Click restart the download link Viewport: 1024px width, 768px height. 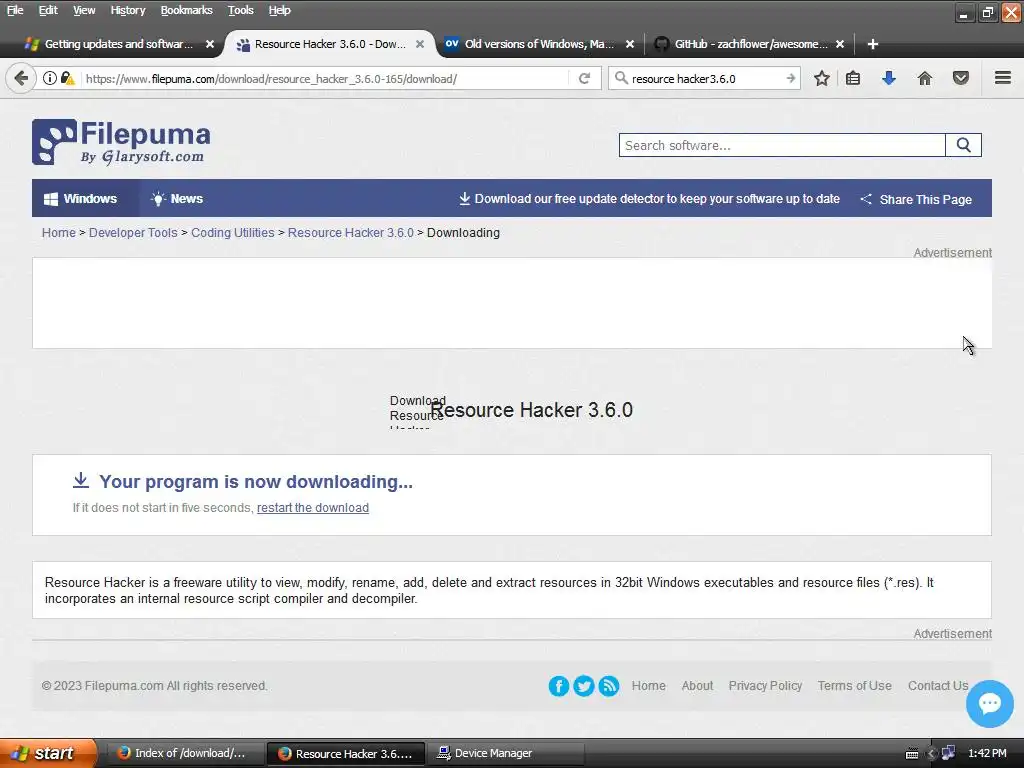(x=313, y=507)
